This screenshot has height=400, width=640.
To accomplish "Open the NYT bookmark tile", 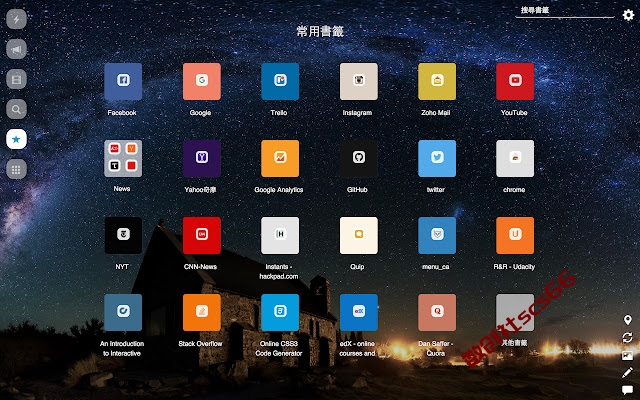I will pyautogui.click(x=123, y=236).
